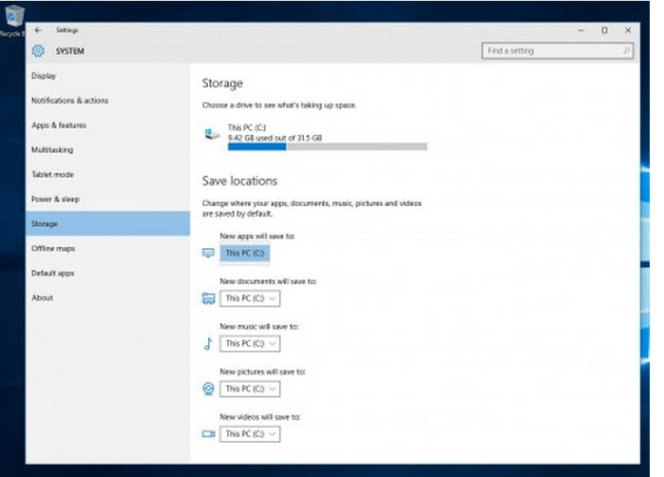This screenshot has height=477, width=664.
Task: Click the drive usage progress bar
Action: pyautogui.click(x=327, y=147)
